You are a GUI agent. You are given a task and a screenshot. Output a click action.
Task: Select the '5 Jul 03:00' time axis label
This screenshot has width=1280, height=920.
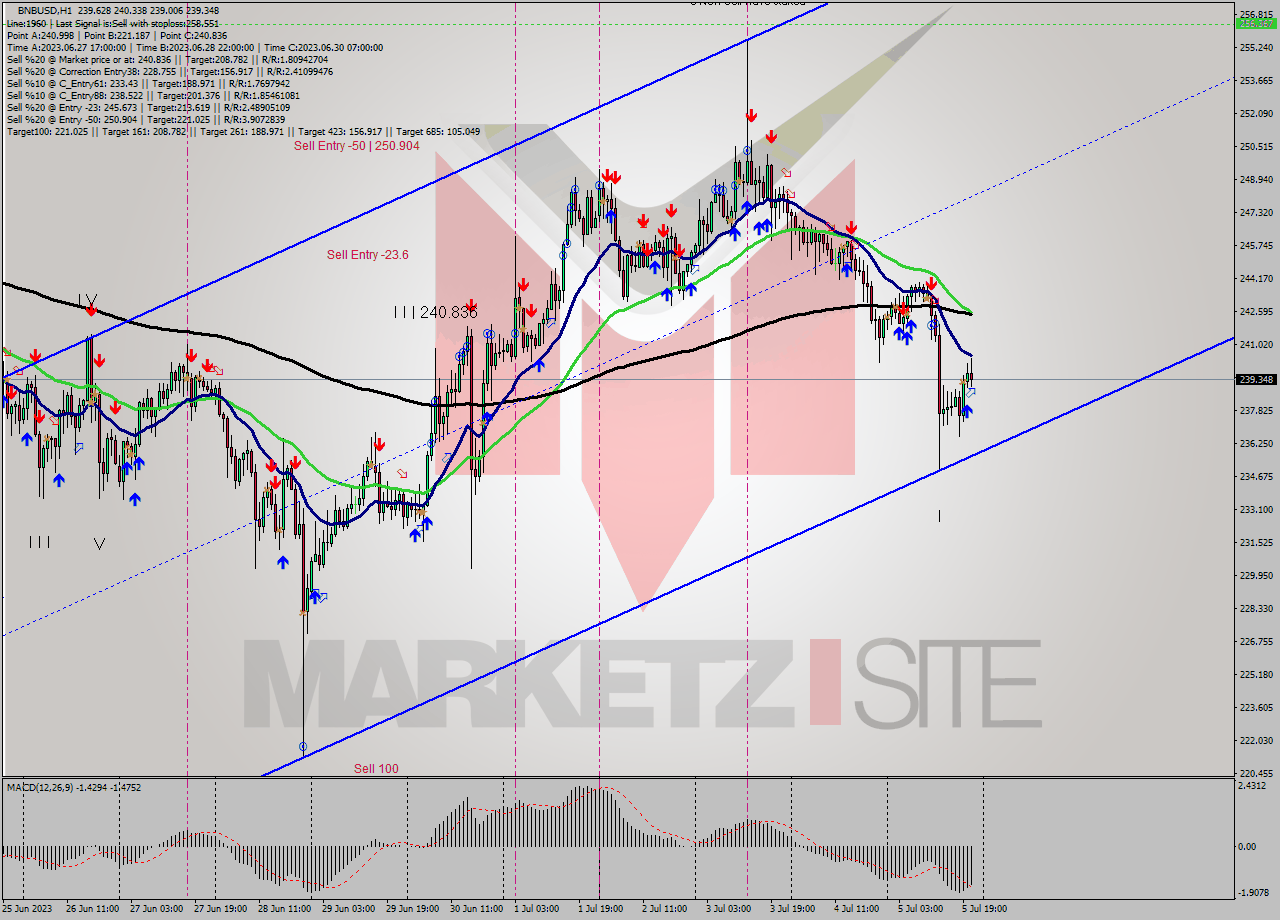coord(922,909)
